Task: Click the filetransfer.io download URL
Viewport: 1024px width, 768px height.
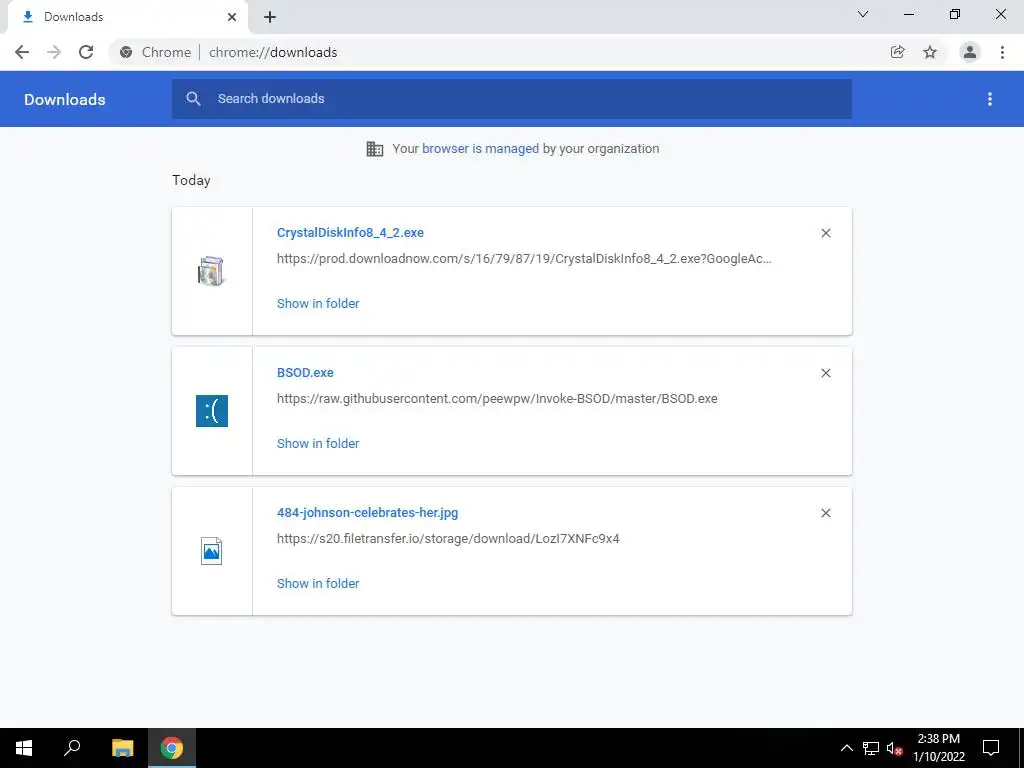Action: [x=448, y=539]
